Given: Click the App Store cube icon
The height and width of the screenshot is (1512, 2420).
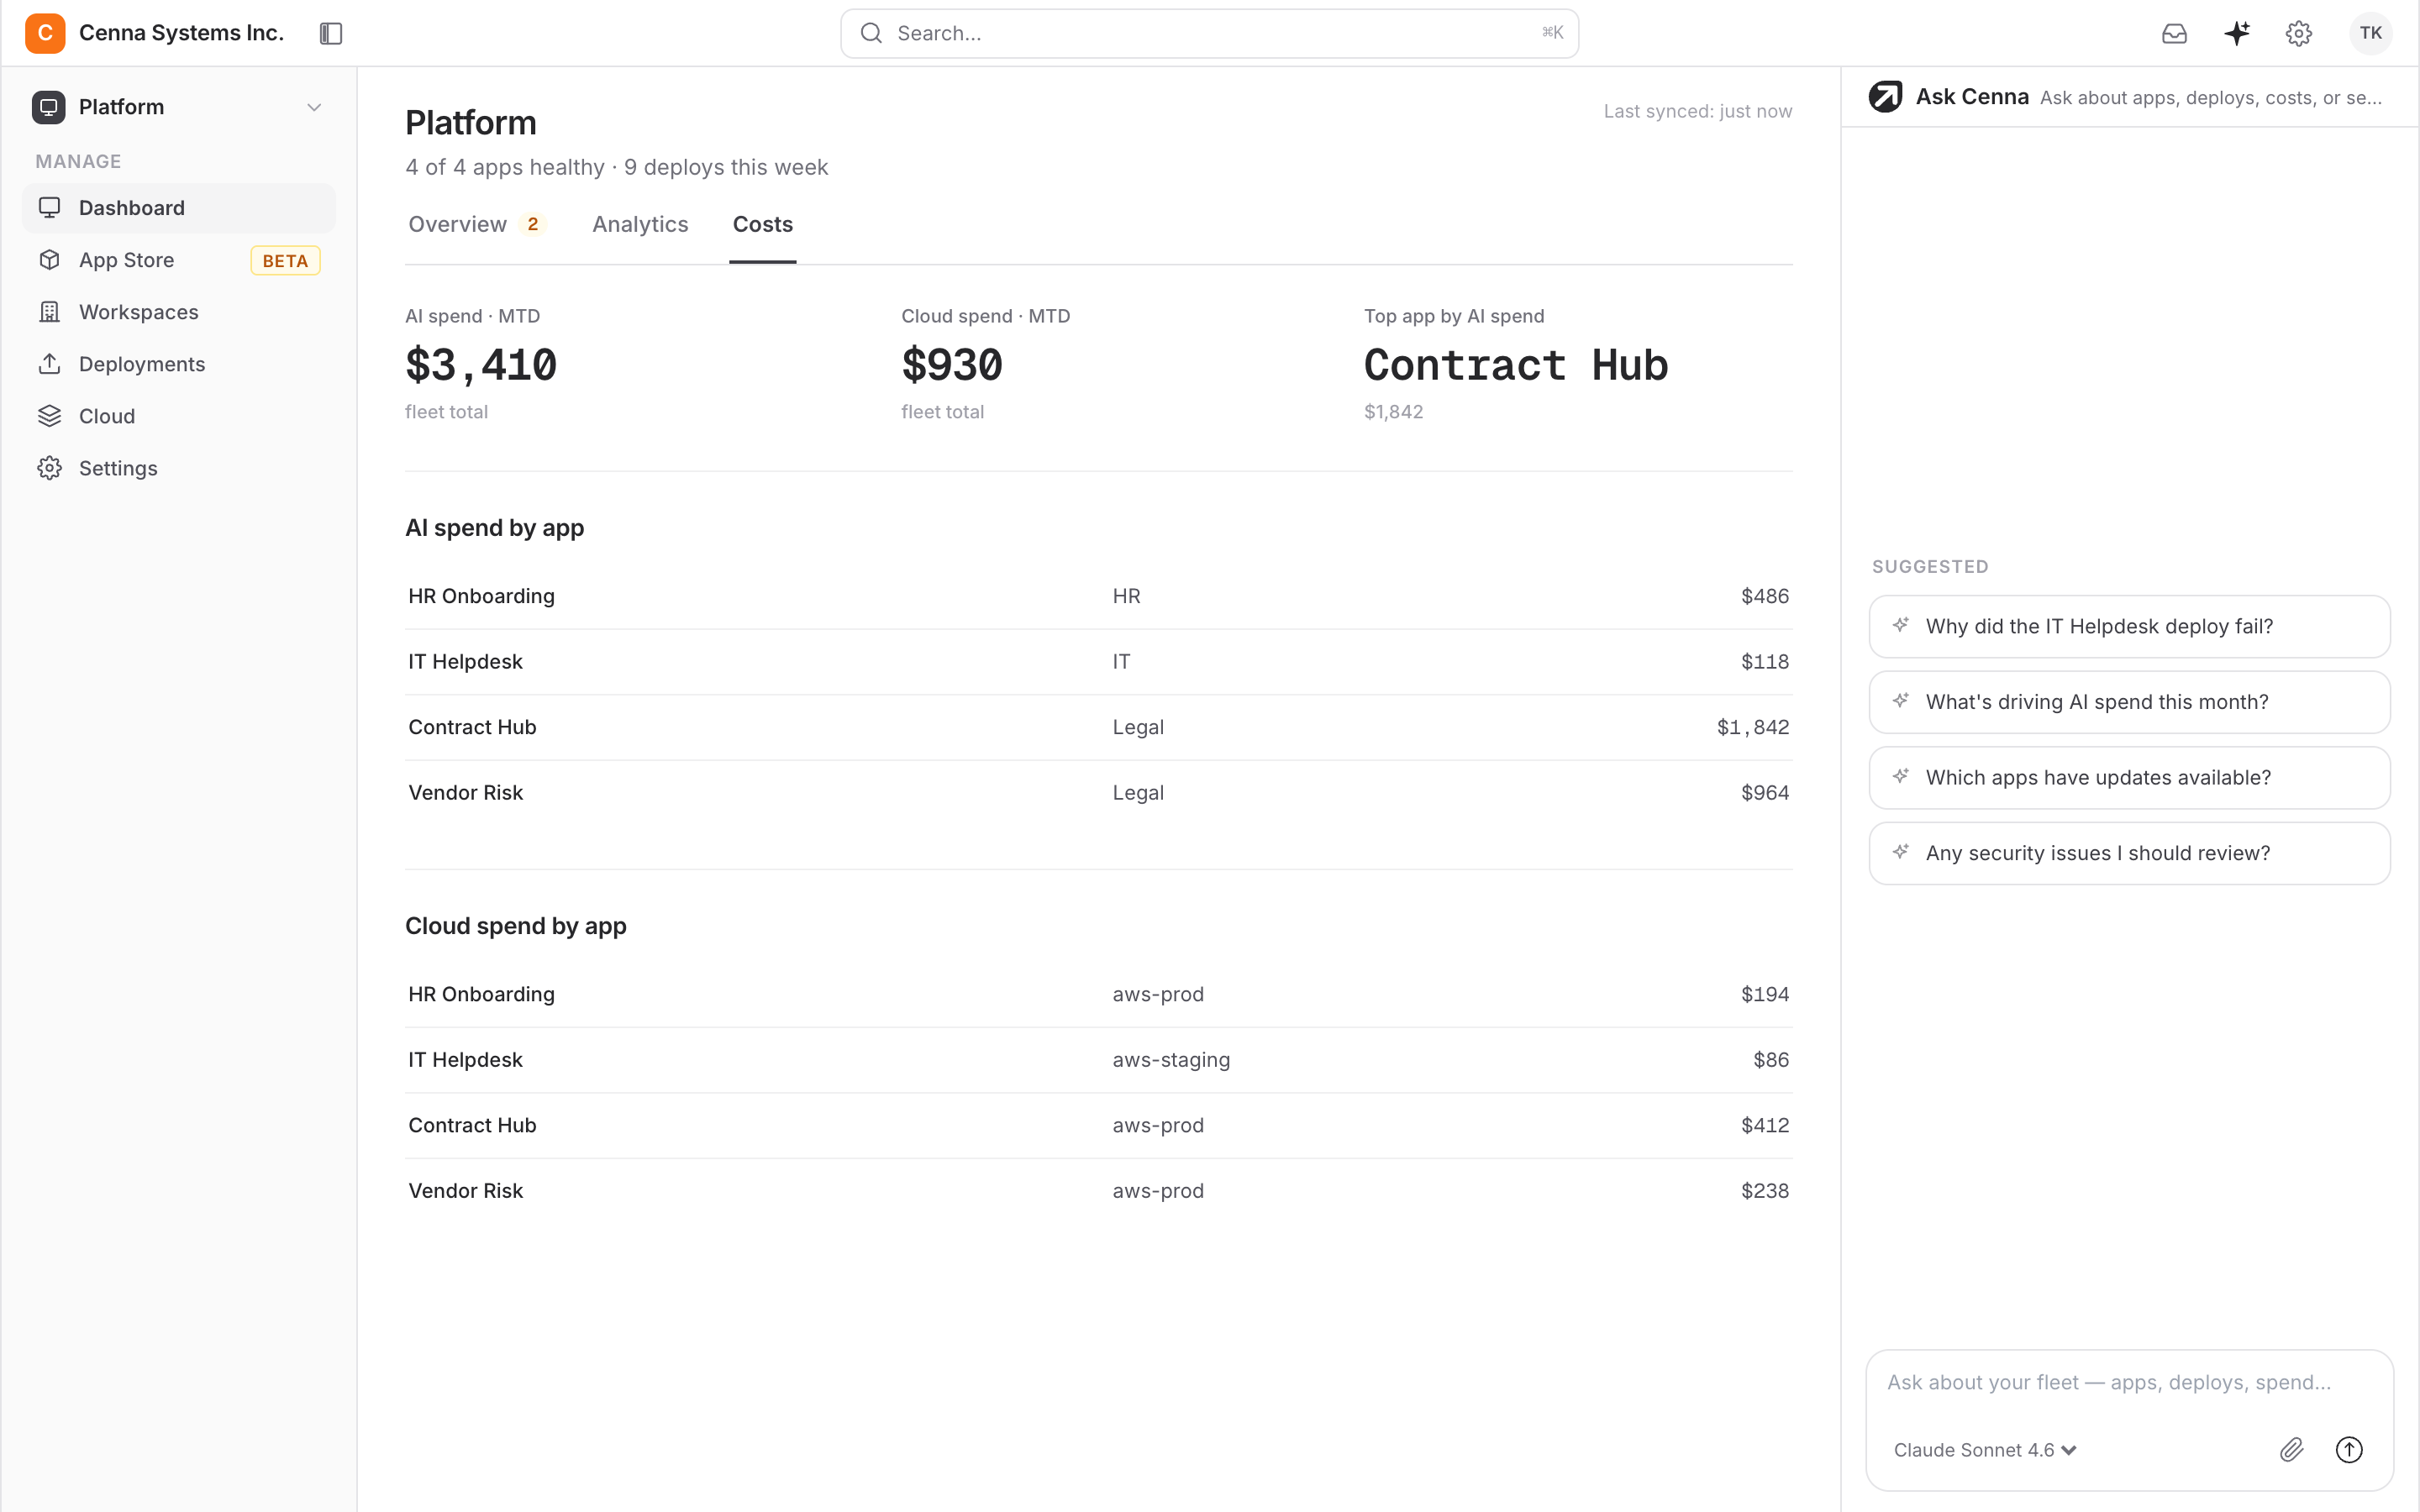Looking at the screenshot, I should (x=49, y=260).
